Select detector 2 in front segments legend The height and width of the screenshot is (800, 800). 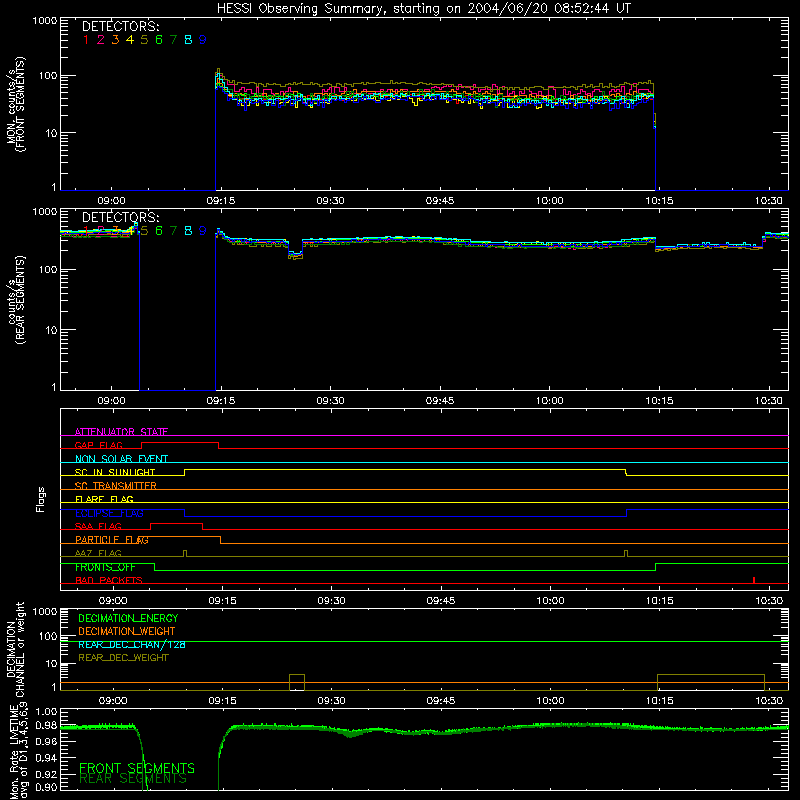(x=101, y=40)
